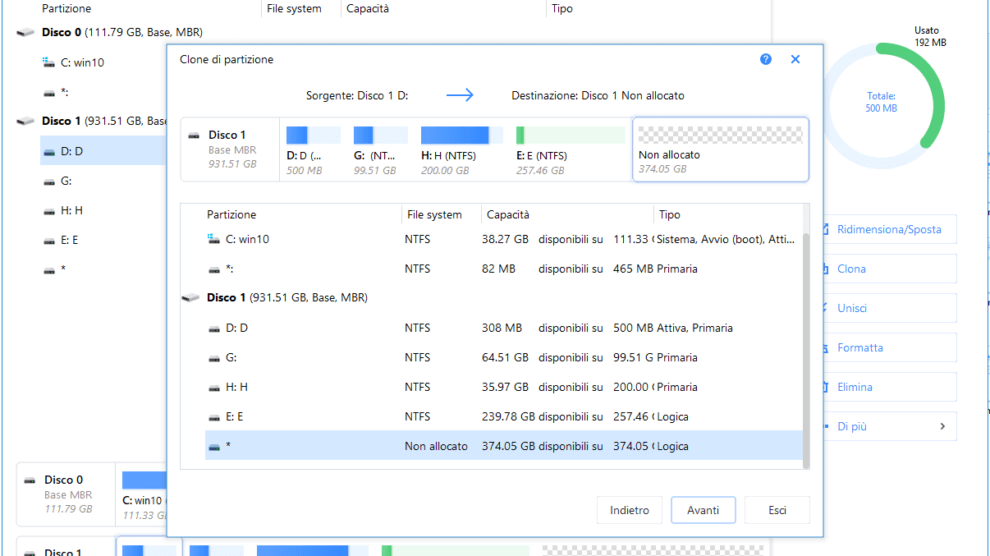Select the G: 64.51 GB row in dialog
Viewport: 990px width, 556px height.
click(503, 358)
